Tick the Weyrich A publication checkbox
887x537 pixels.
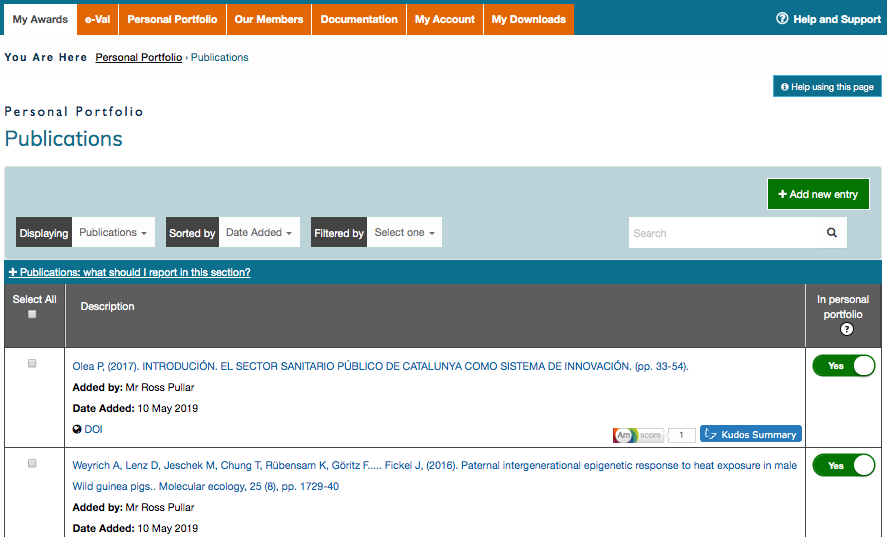coord(32,464)
